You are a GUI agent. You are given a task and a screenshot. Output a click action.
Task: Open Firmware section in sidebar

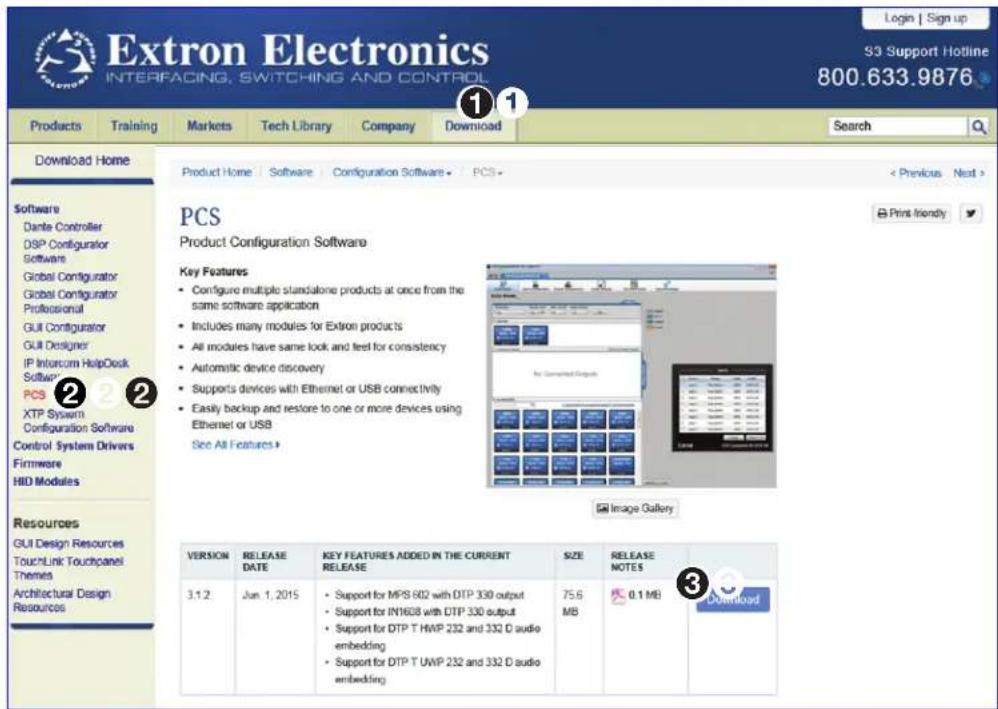click(38, 463)
